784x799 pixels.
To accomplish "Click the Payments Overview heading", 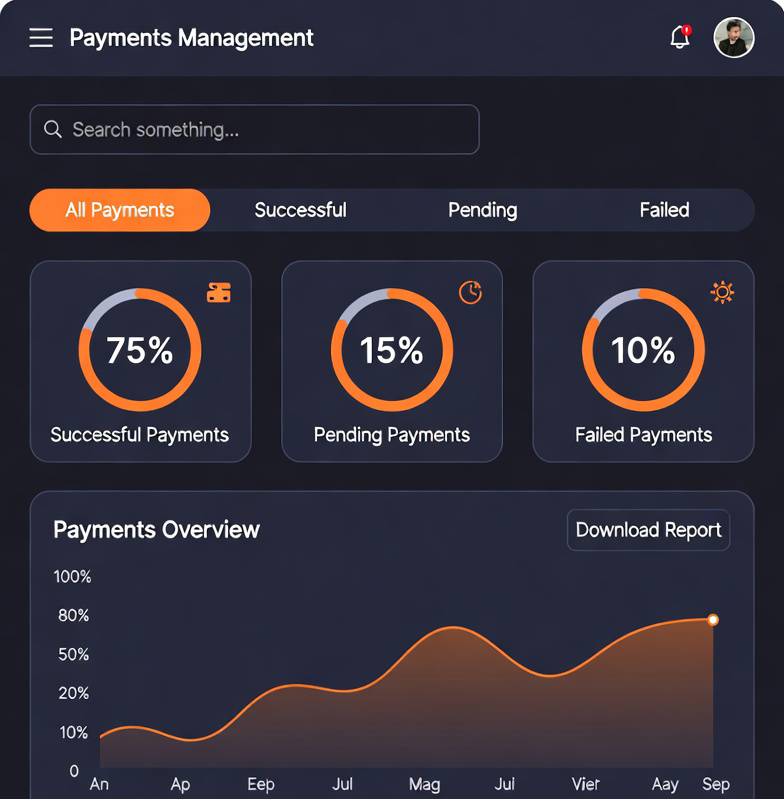I will [x=156, y=530].
